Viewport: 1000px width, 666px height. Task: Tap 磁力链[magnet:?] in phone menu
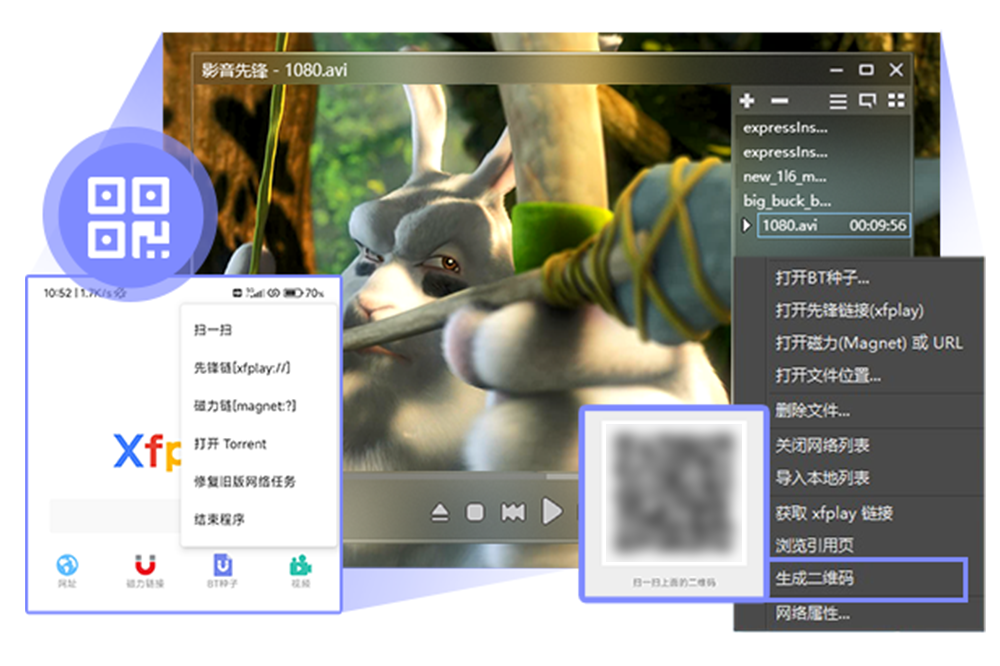coord(245,406)
